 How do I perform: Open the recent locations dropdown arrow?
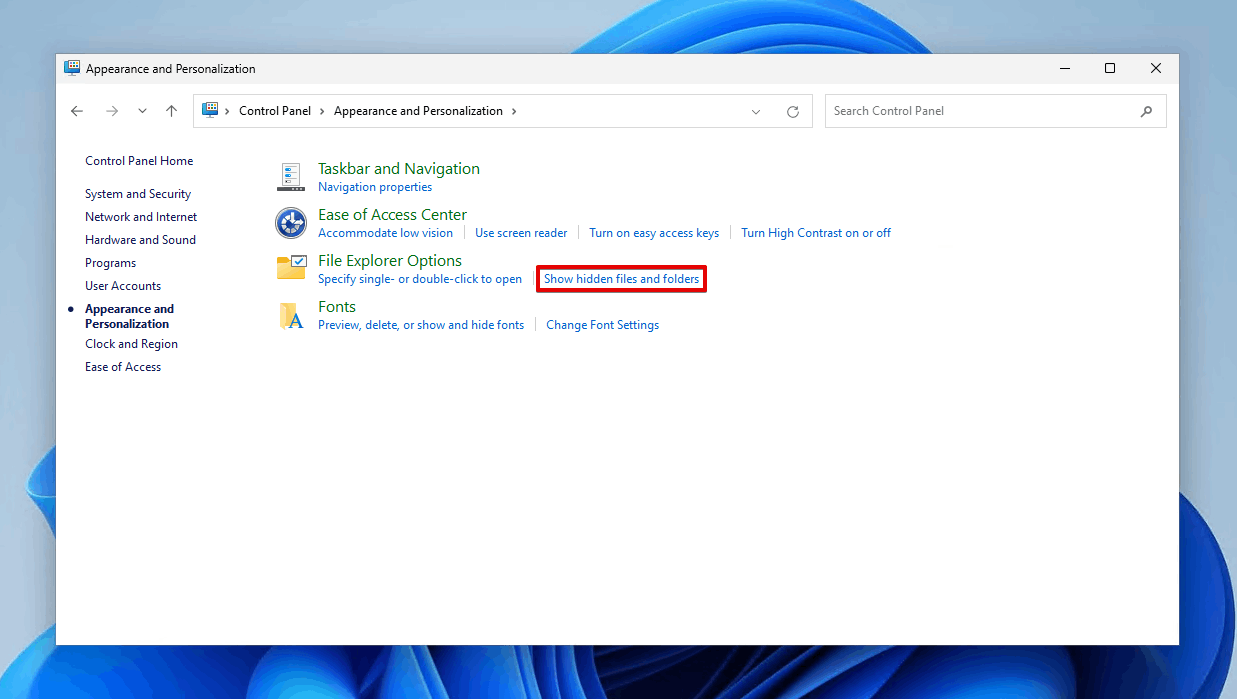point(142,111)
